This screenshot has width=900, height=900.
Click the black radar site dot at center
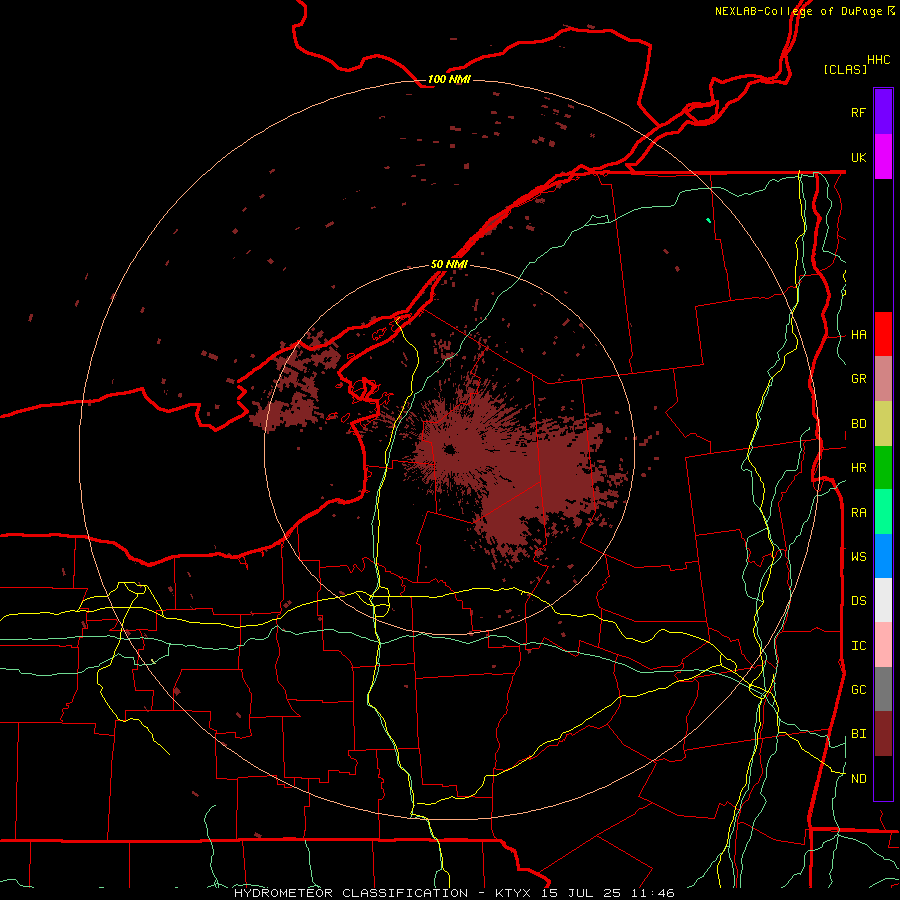(x=449, y=449)
